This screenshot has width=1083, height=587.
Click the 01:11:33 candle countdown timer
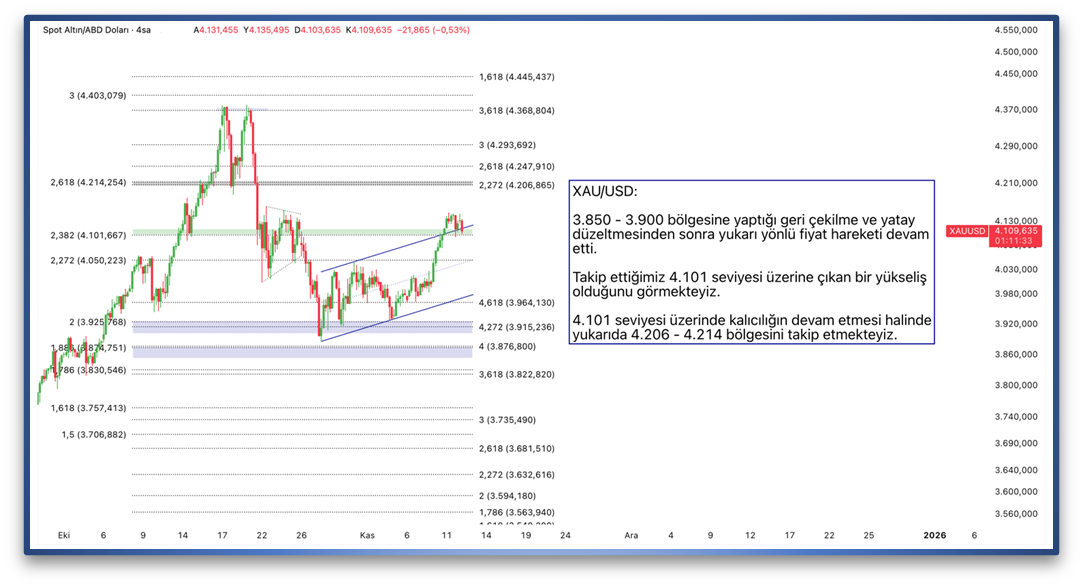click(1013, 241)
